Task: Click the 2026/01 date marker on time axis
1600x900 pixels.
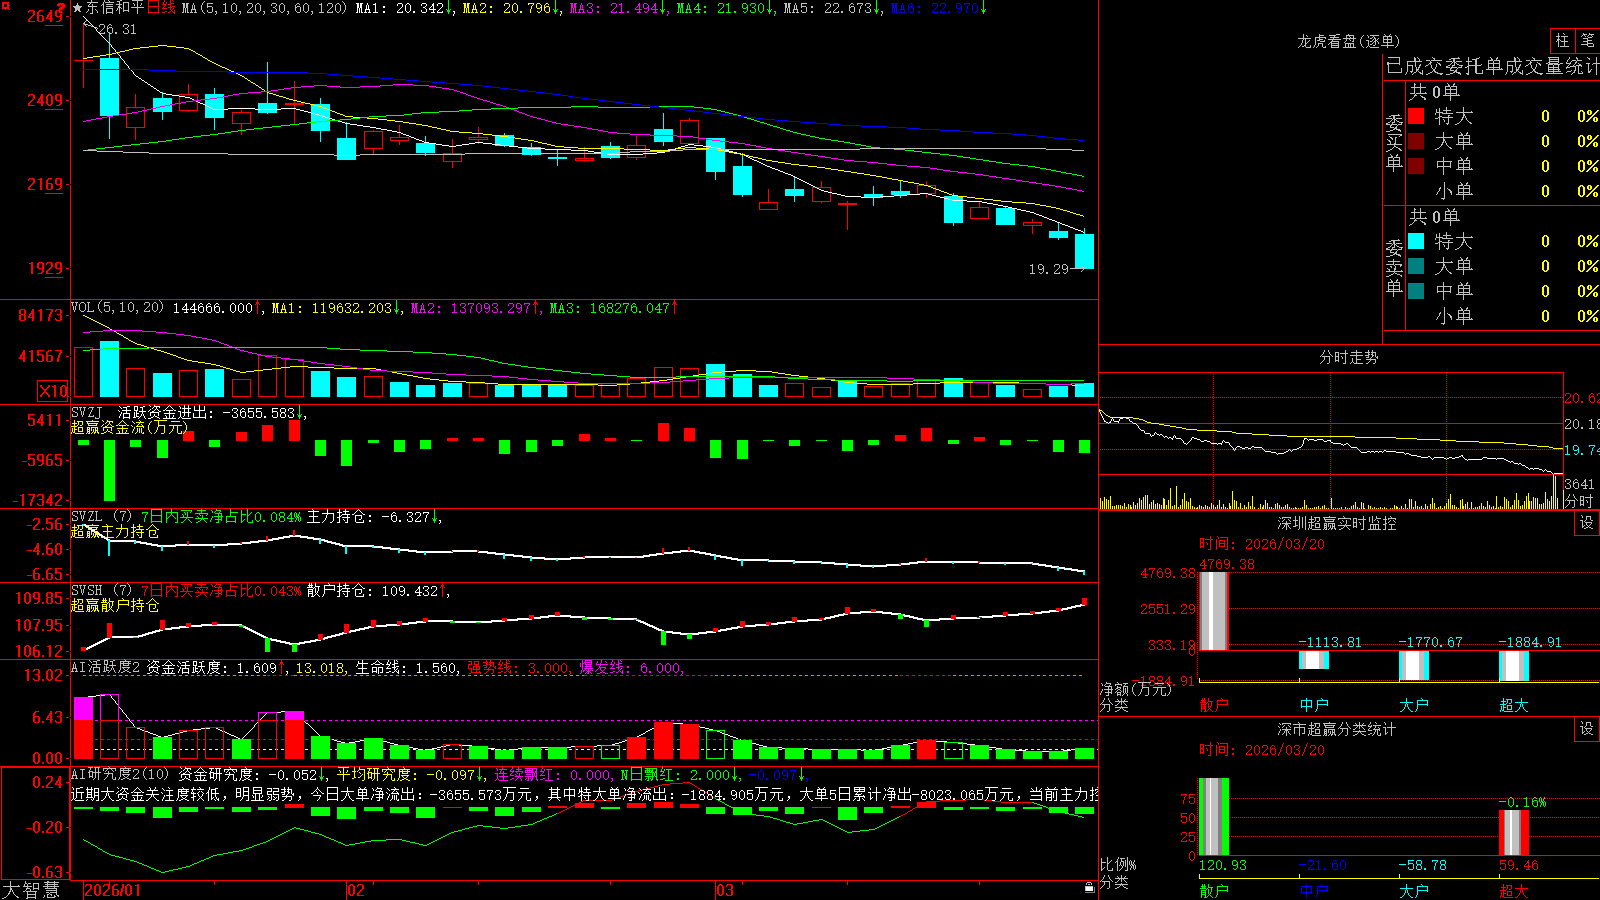Action: pyautogui.click(x=113, y=890)
